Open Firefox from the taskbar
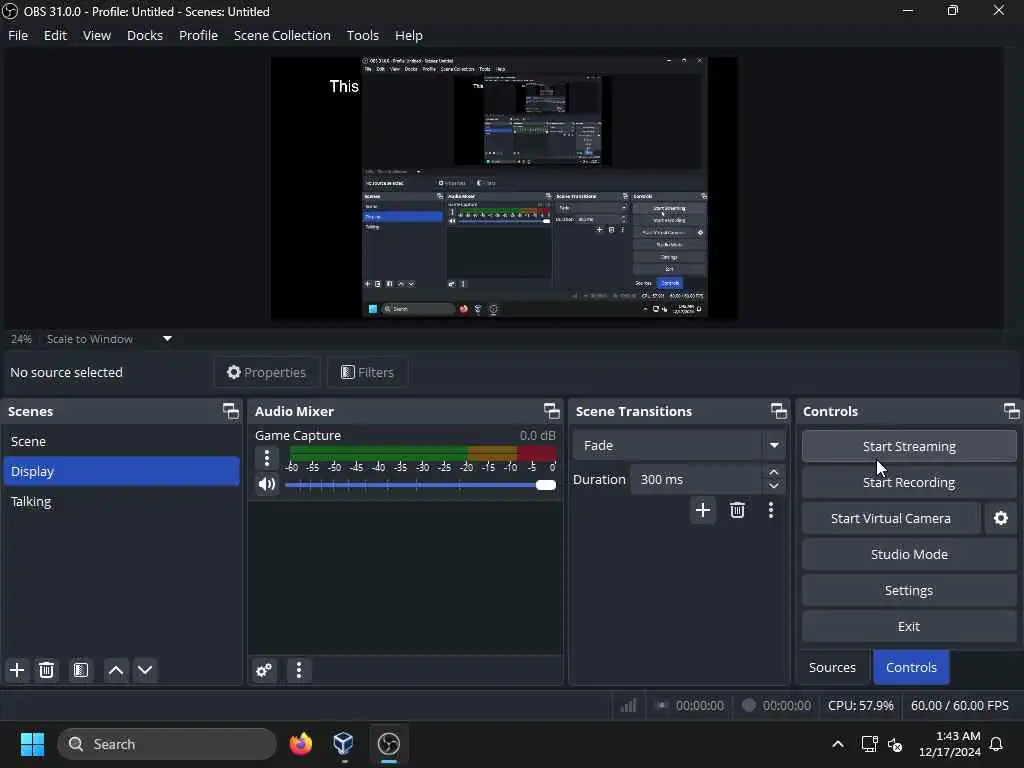 tap(301, 744)
